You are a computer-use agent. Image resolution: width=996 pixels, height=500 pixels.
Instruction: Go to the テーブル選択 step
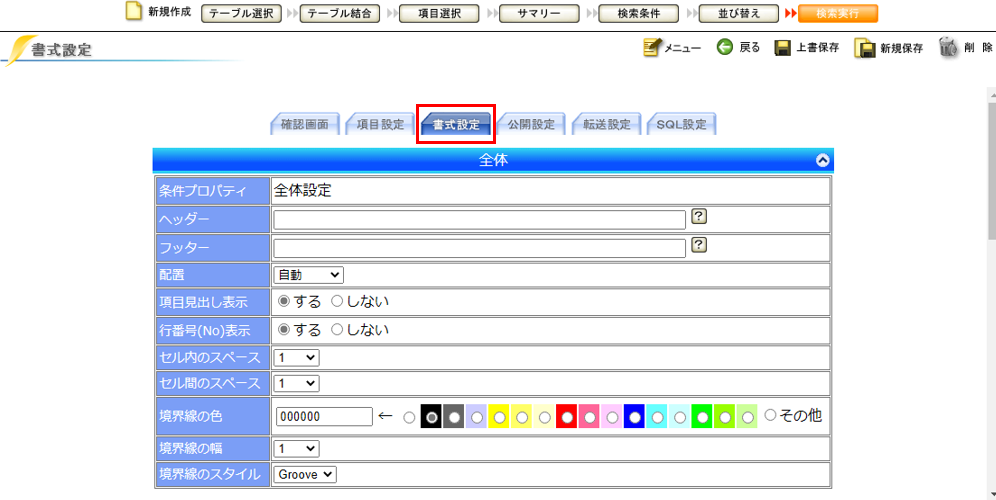(241, 13)
